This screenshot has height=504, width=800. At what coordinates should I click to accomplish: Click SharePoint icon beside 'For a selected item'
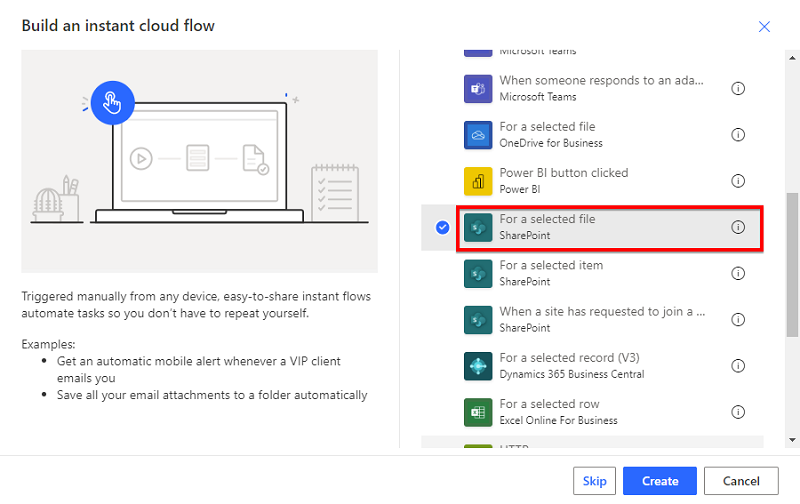478,273
